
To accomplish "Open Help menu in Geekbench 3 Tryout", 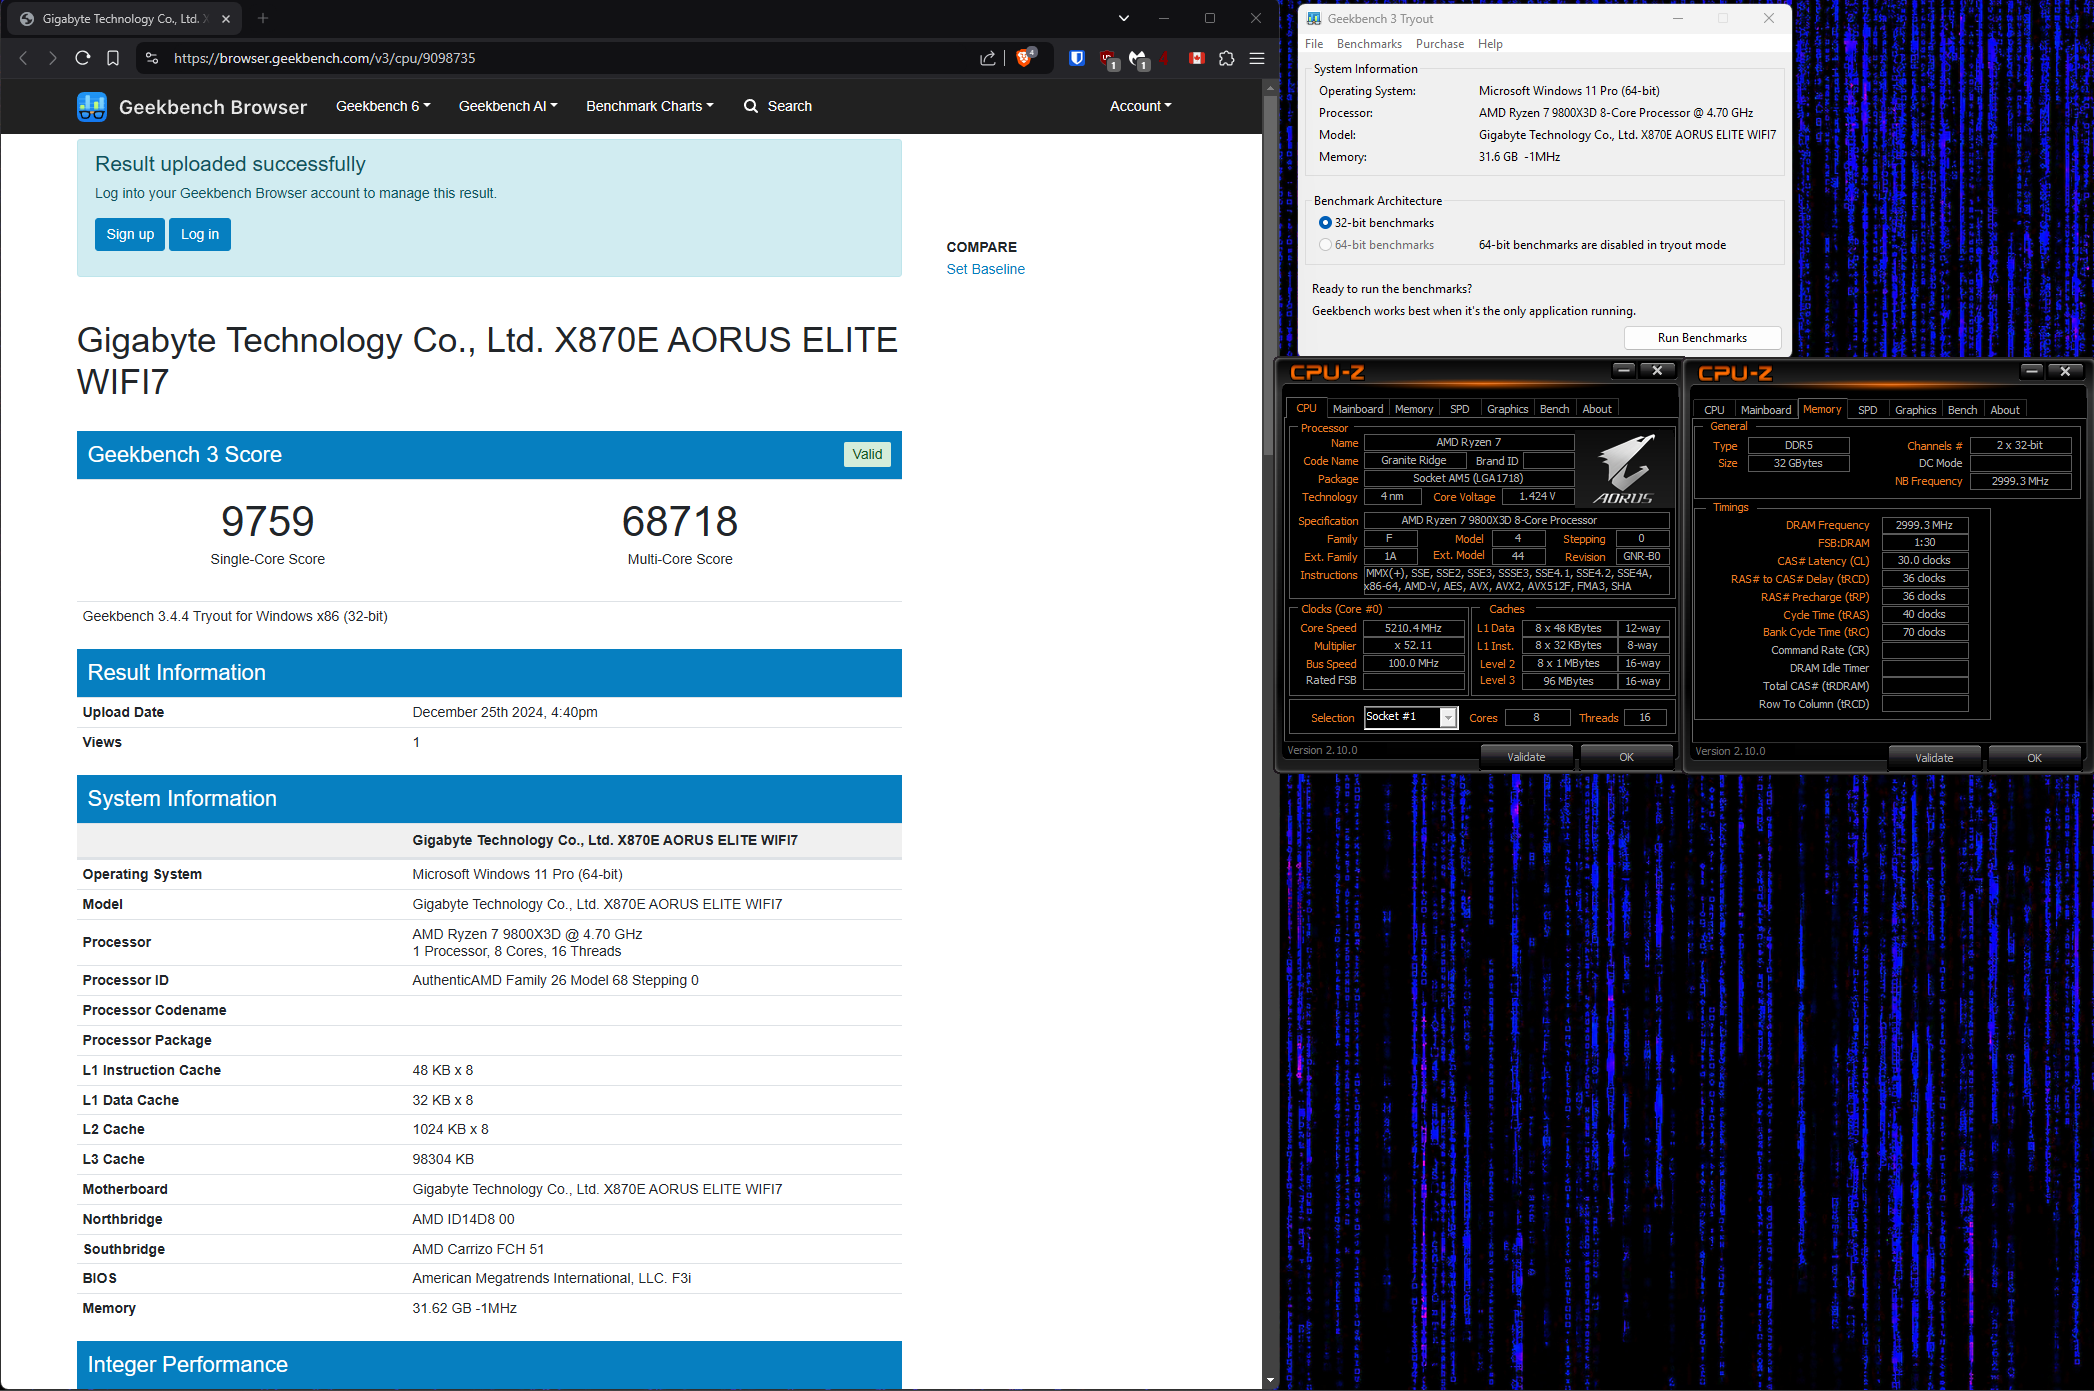I will 1490,44.
